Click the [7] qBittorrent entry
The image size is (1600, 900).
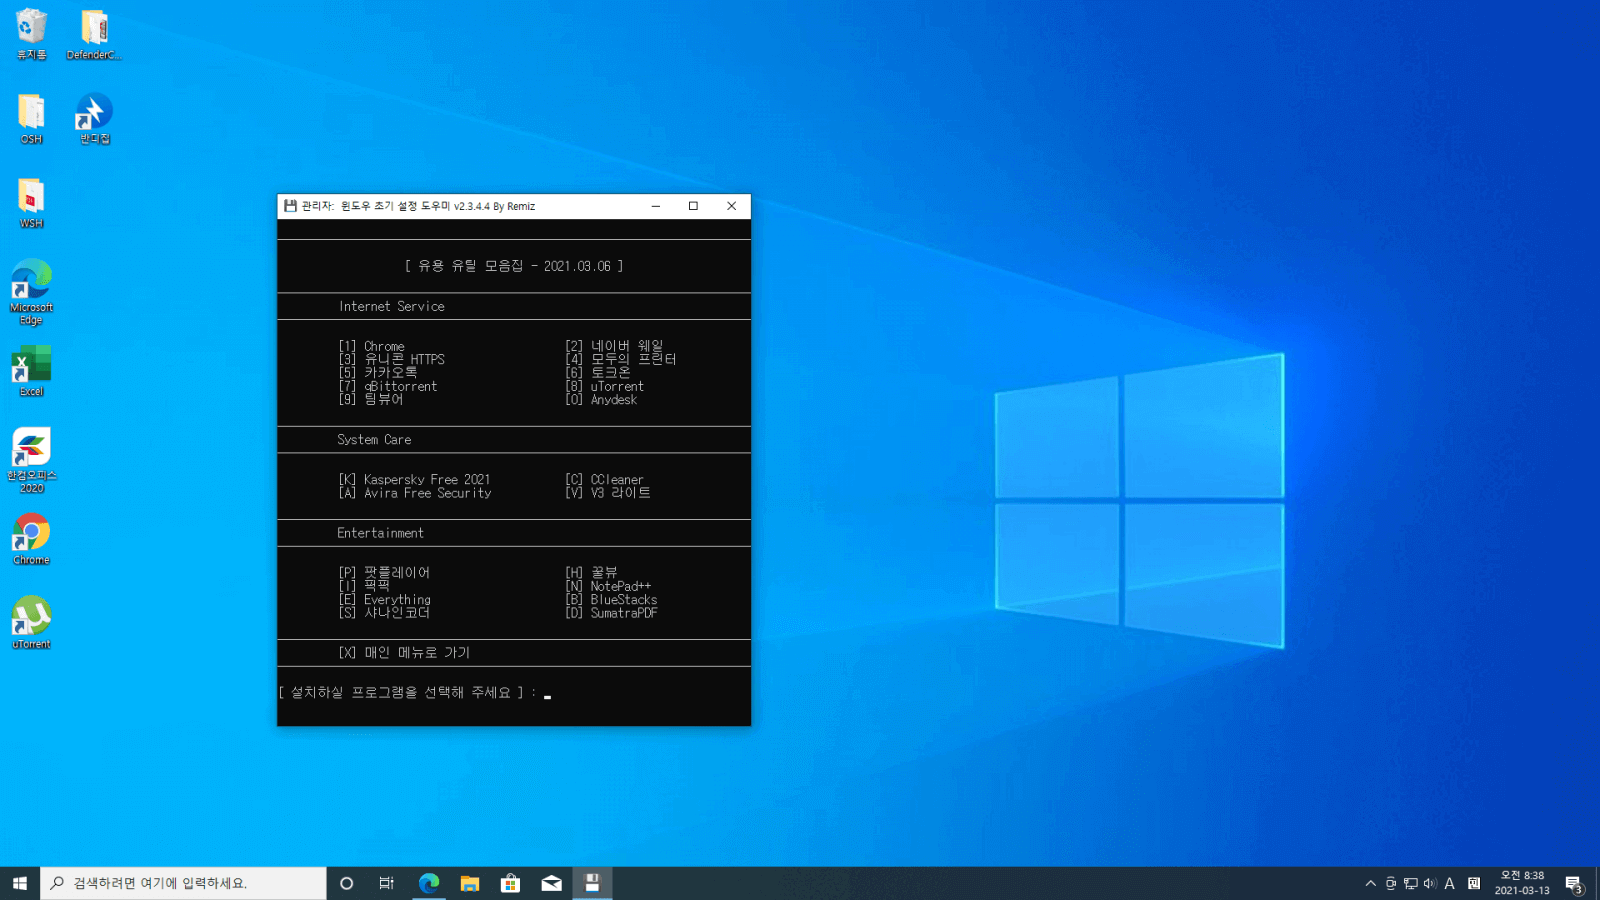click(x=388, y=386)
